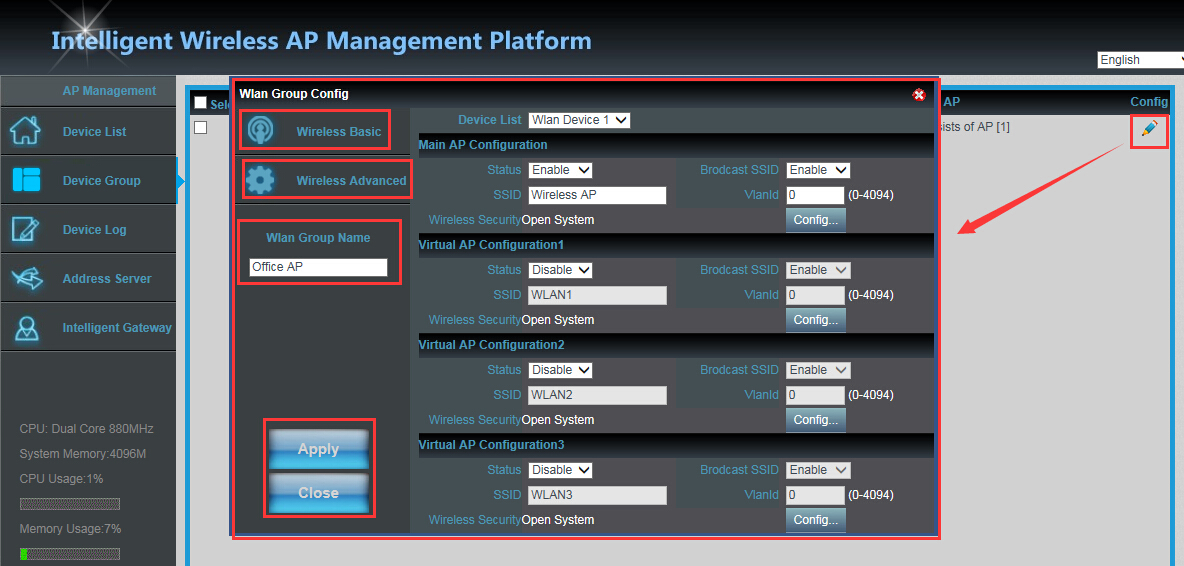Image resolution: width=1184 pixels, height=566 pixels.
Task: Click the Config column header
Action: point(1149,101)
